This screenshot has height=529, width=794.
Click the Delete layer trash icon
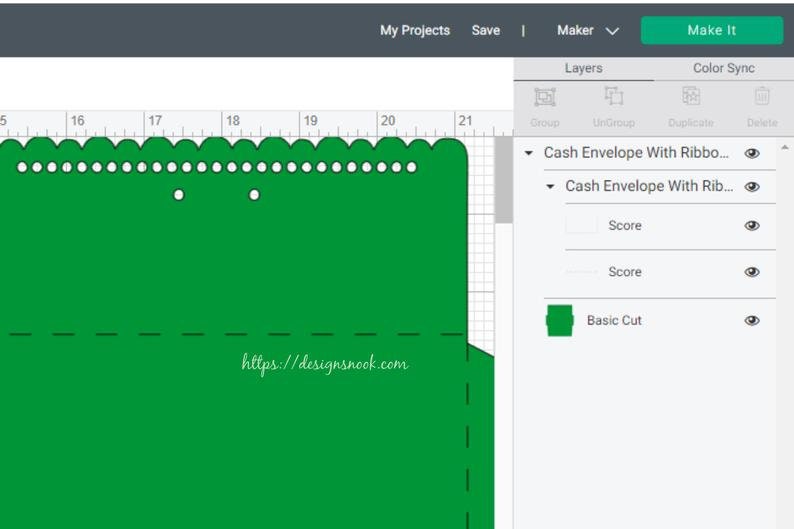(x=762, y=96)
